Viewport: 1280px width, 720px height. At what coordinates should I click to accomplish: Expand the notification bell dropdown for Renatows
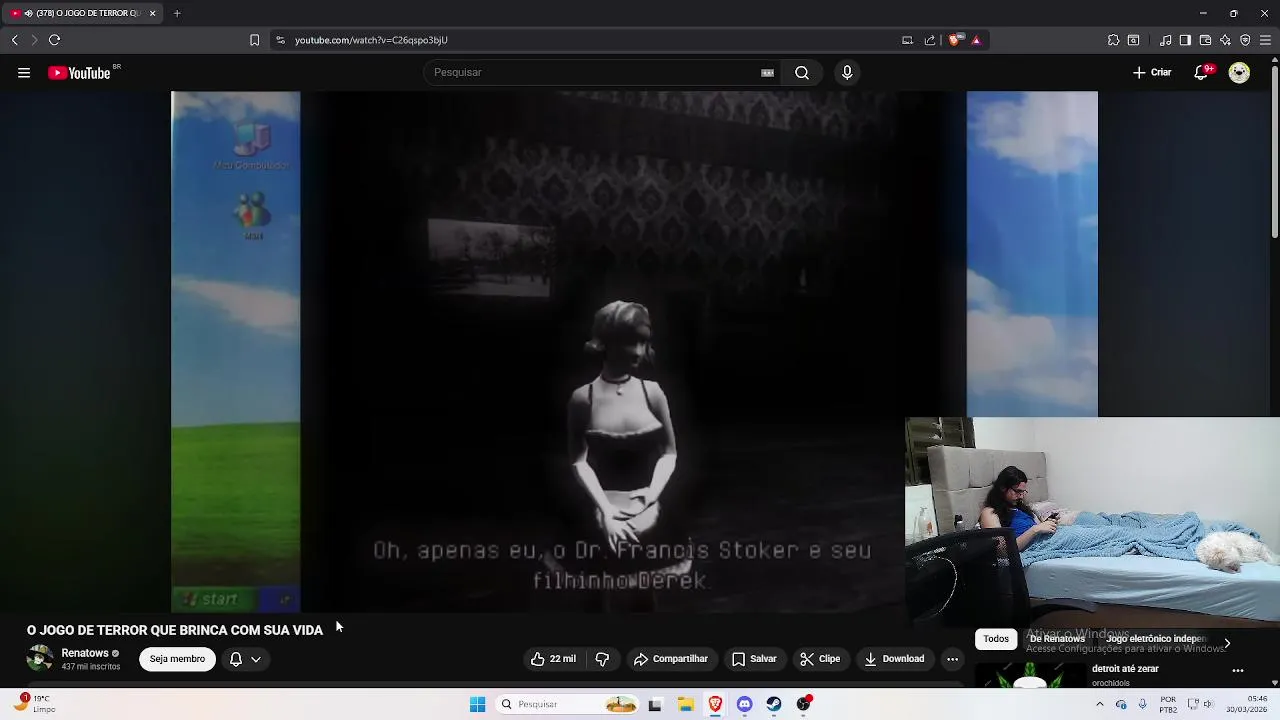245,659
